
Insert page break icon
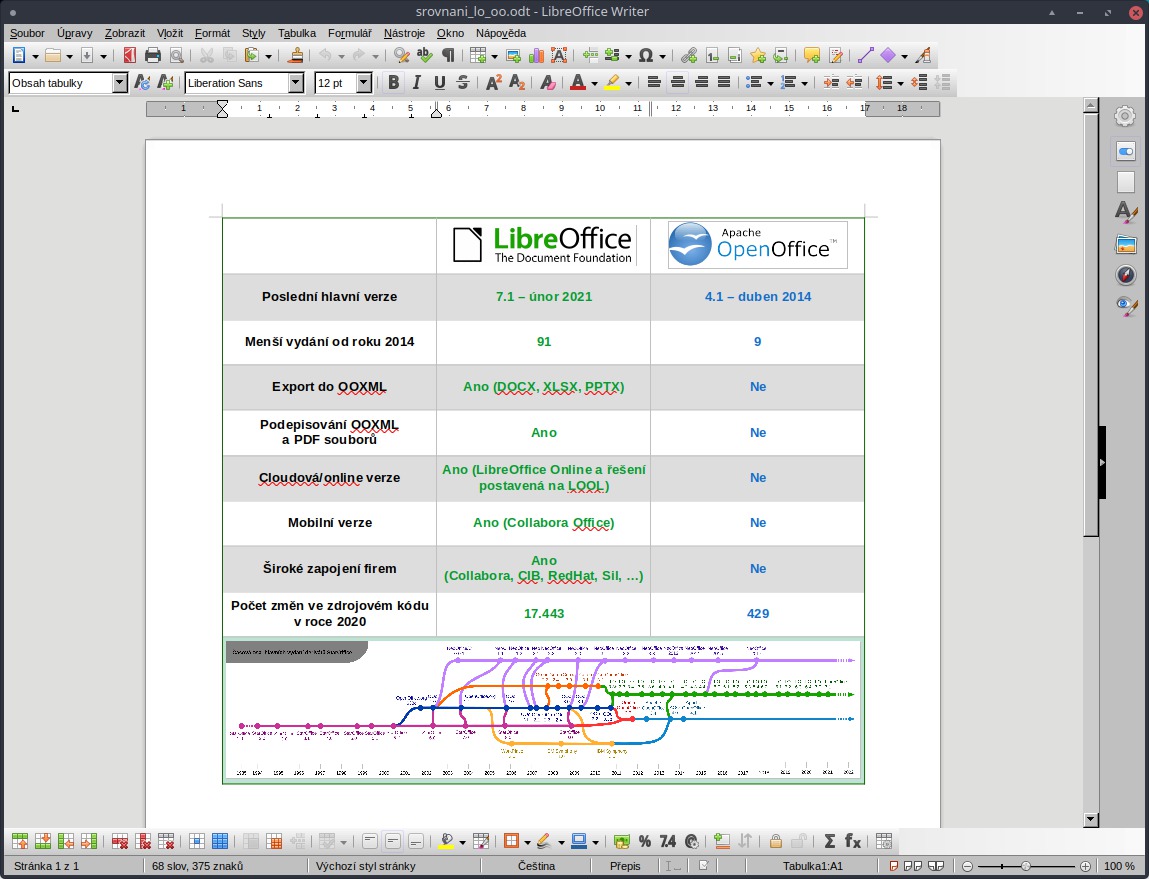coord(590,55)
